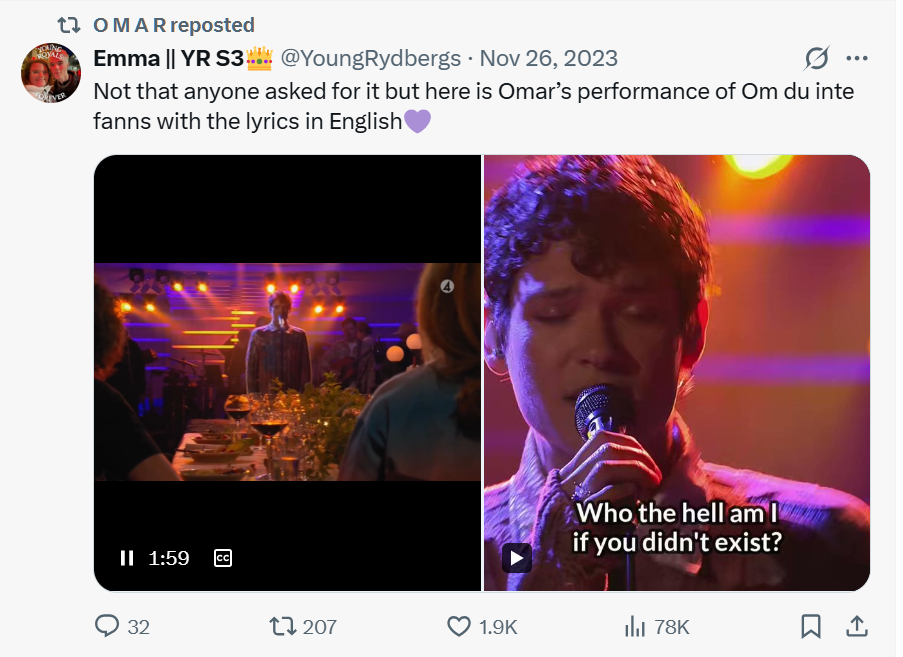This screenshot has width=903, height=657.
Task: Click the display name Emma || YR S3
Action: (168, 59)
